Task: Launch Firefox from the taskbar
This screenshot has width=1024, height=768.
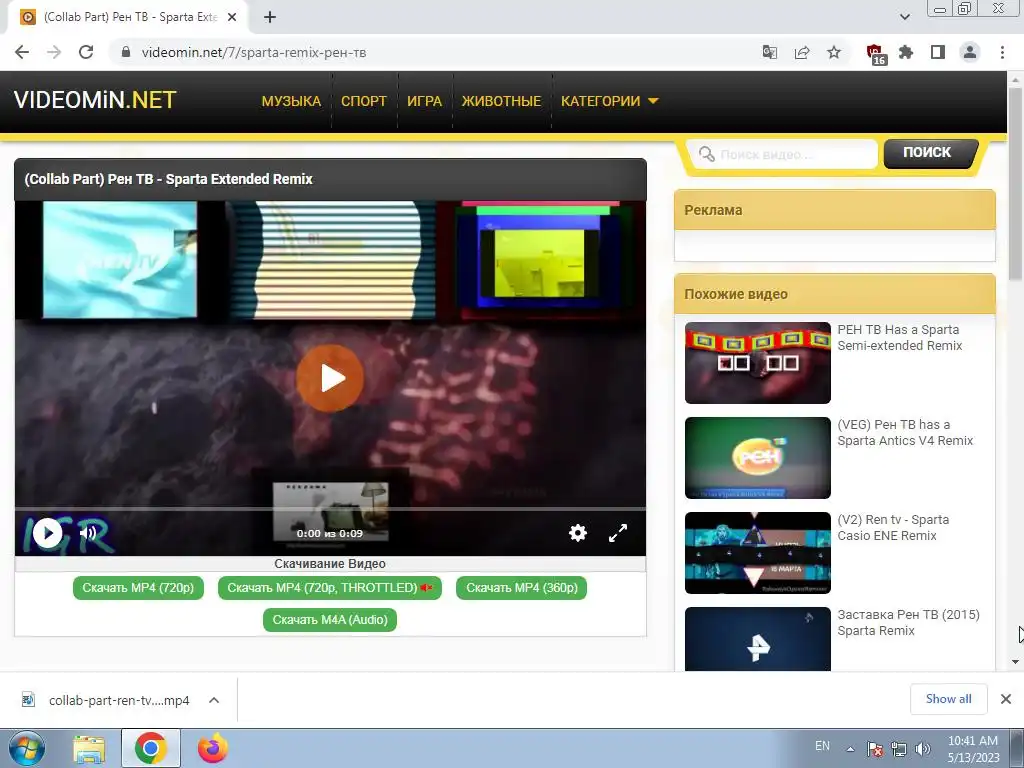Action: click(213, 749)
